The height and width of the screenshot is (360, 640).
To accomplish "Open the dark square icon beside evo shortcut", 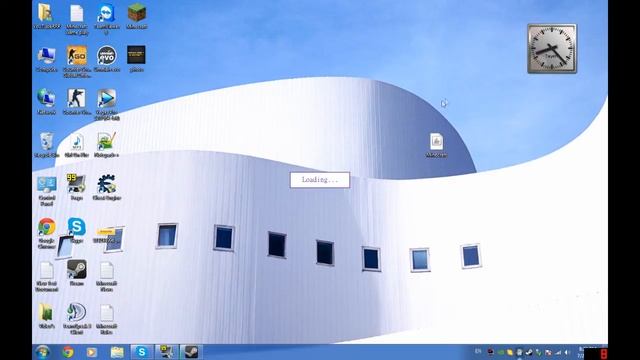I will tap(136, 59).
